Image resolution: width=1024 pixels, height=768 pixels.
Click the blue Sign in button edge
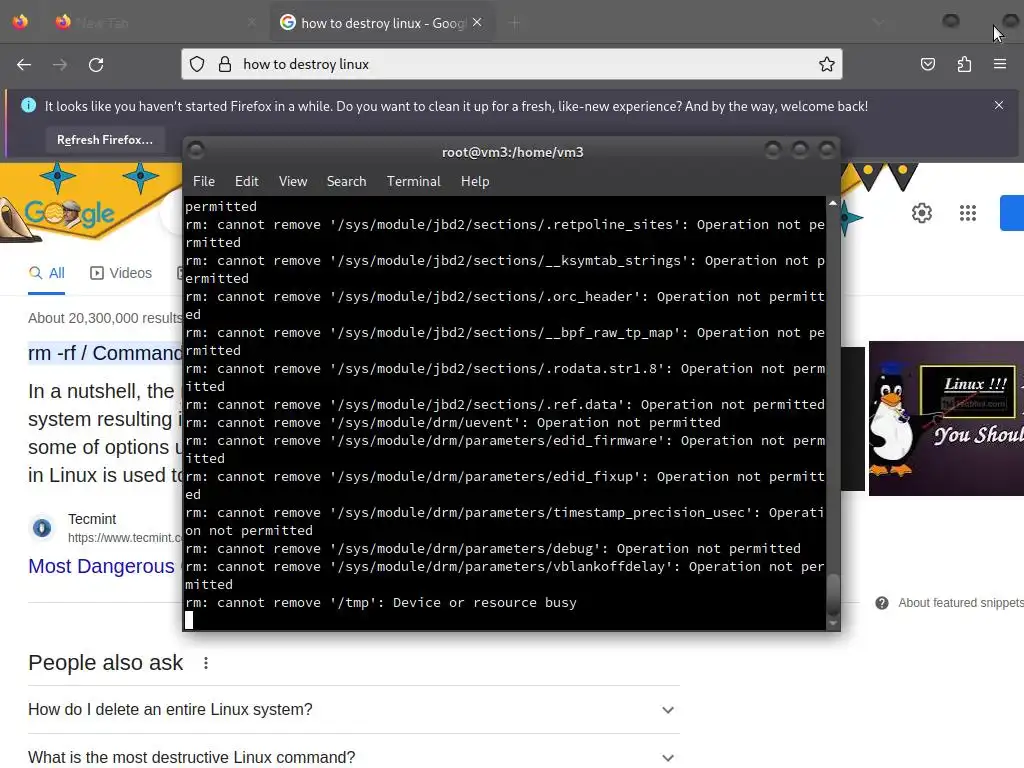click(1012, 213)
